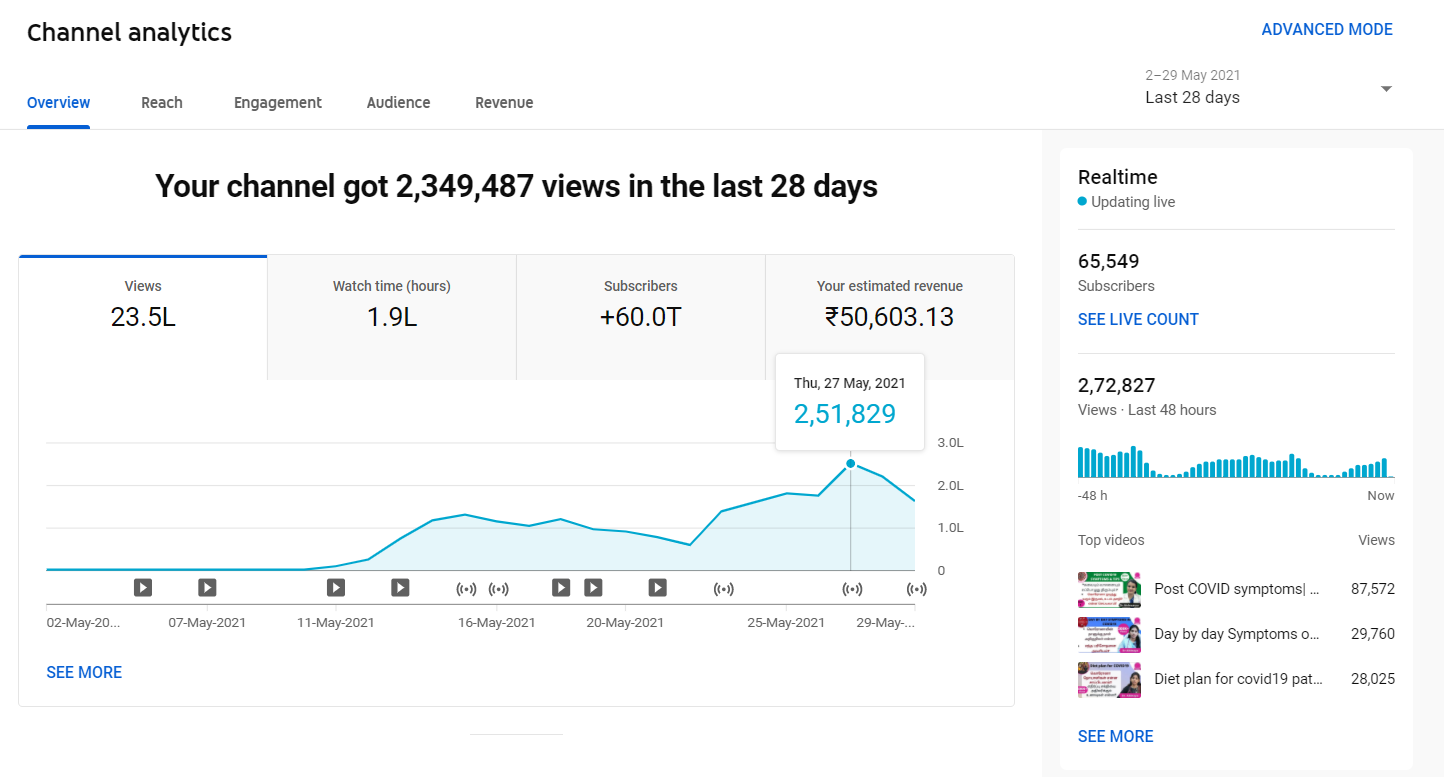The width and height of the screenshot is (1444, 777).
Task: Select the play icon marker near 07-May-2021
Action: (207, 587)
